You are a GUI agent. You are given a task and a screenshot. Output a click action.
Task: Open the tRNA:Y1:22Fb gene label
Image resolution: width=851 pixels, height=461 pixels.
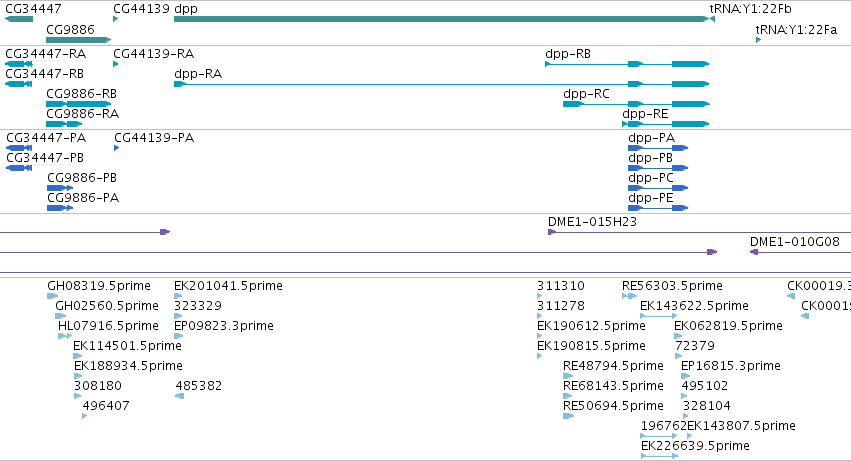pos(751,9)
